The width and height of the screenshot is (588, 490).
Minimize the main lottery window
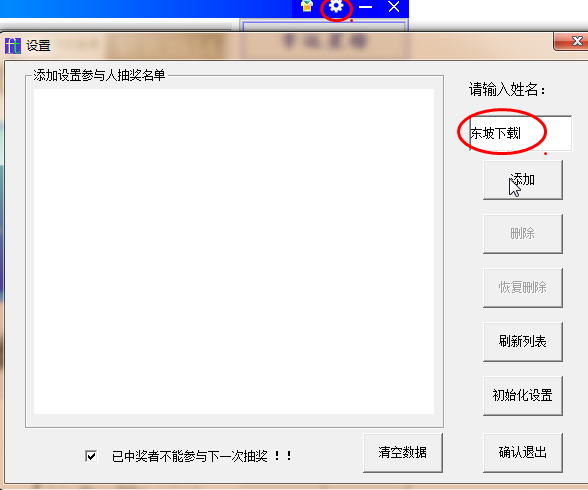[365, 7]
